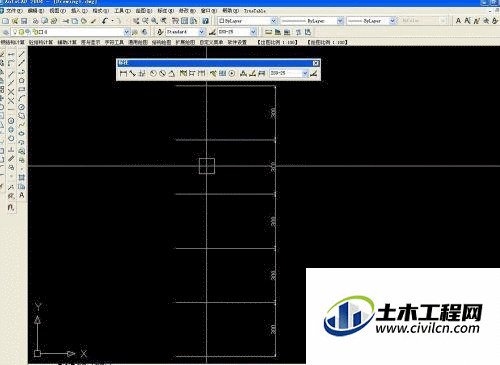500x365 pixels.
Task: Toggle the layer lock icon
Action: pyautogui.click(x=35, y=32)
